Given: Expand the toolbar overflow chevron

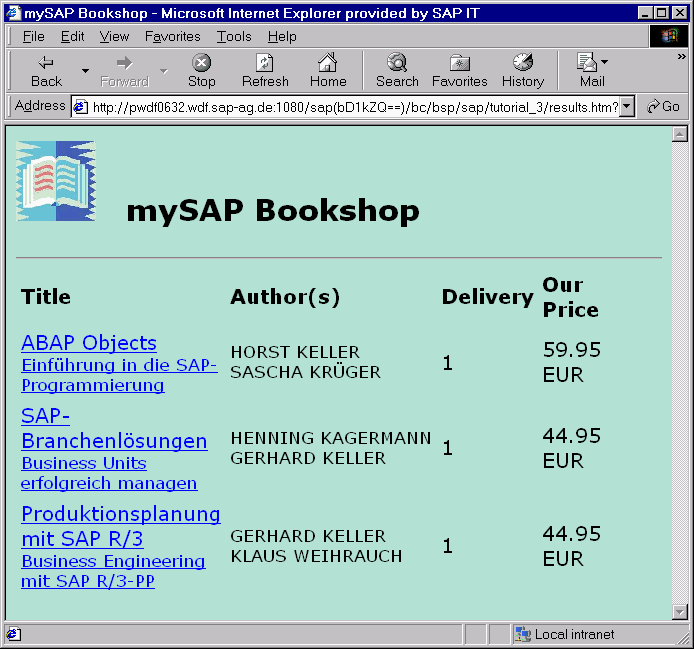Looking at the screenshot, I should point(681,57).
